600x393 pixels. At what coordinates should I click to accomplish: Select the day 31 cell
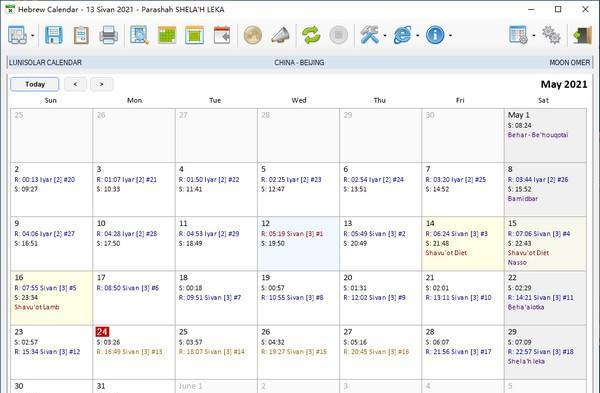point(134,386)
